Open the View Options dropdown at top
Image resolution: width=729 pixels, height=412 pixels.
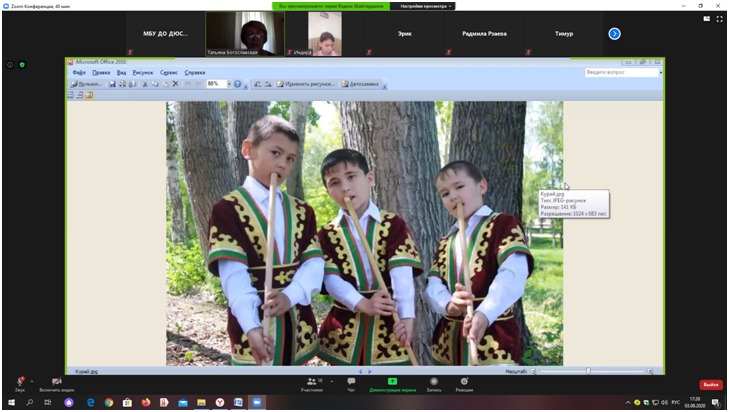[x=427, y=6]
